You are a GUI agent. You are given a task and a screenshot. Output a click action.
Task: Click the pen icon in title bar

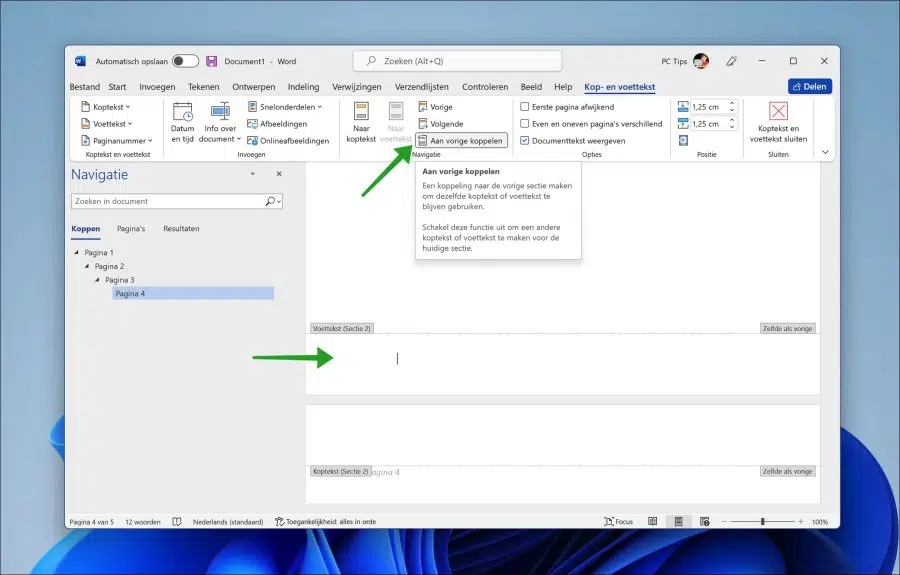pos(731,61)
